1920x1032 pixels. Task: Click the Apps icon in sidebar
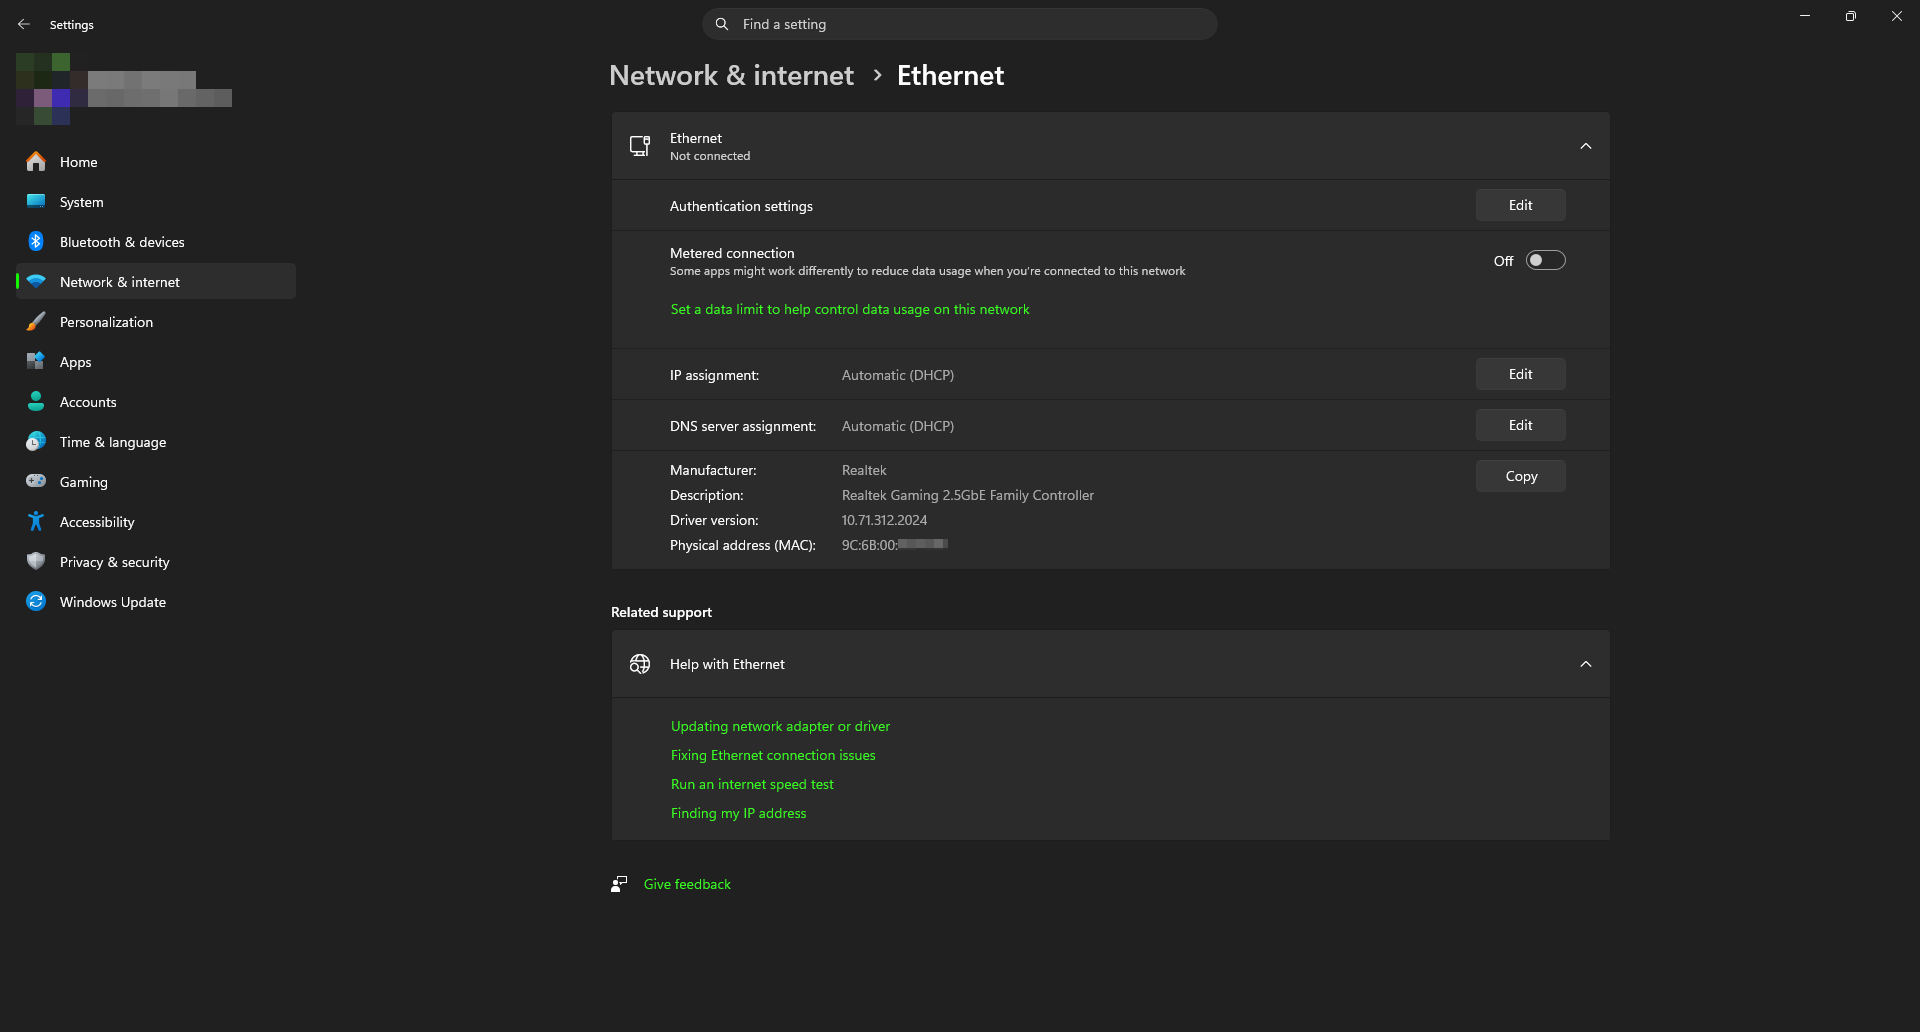coord(36,361)
